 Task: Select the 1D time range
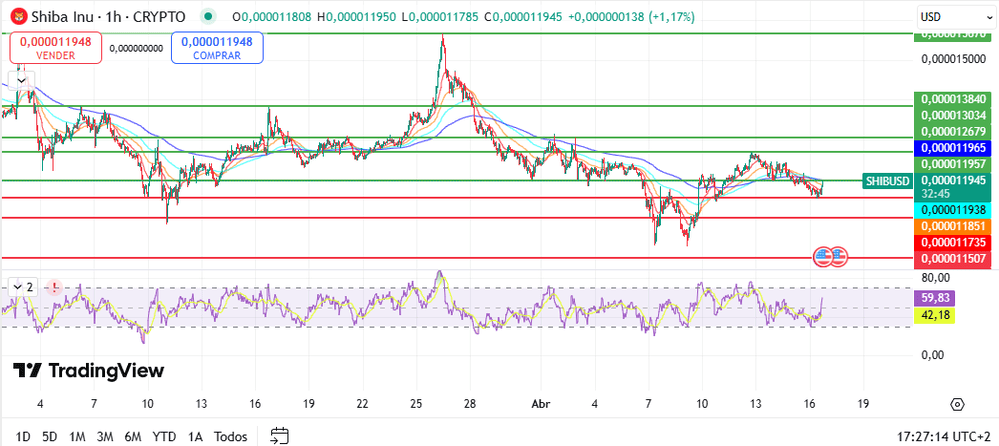(x=23, y=436)
